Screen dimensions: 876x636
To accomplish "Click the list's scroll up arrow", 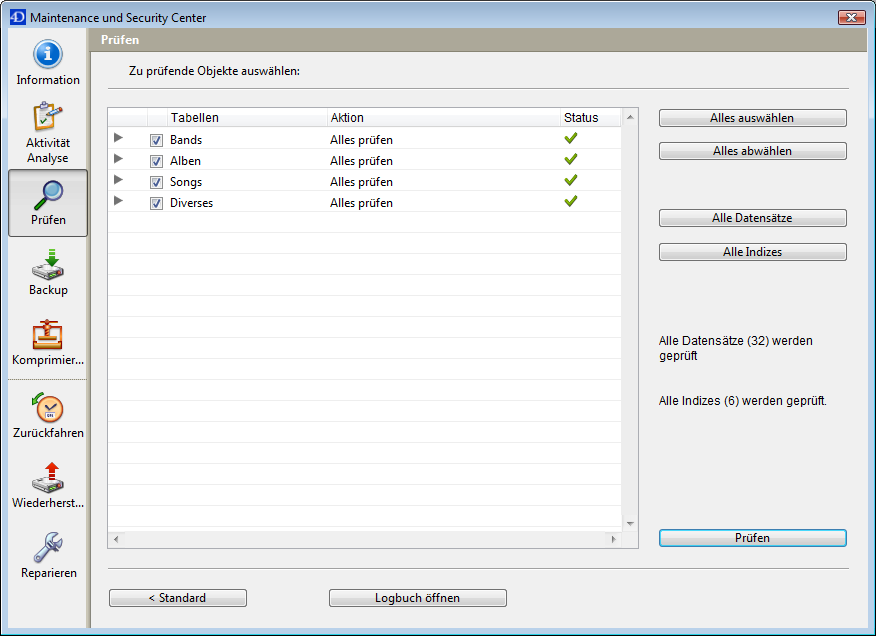I will tap(630, 117).
